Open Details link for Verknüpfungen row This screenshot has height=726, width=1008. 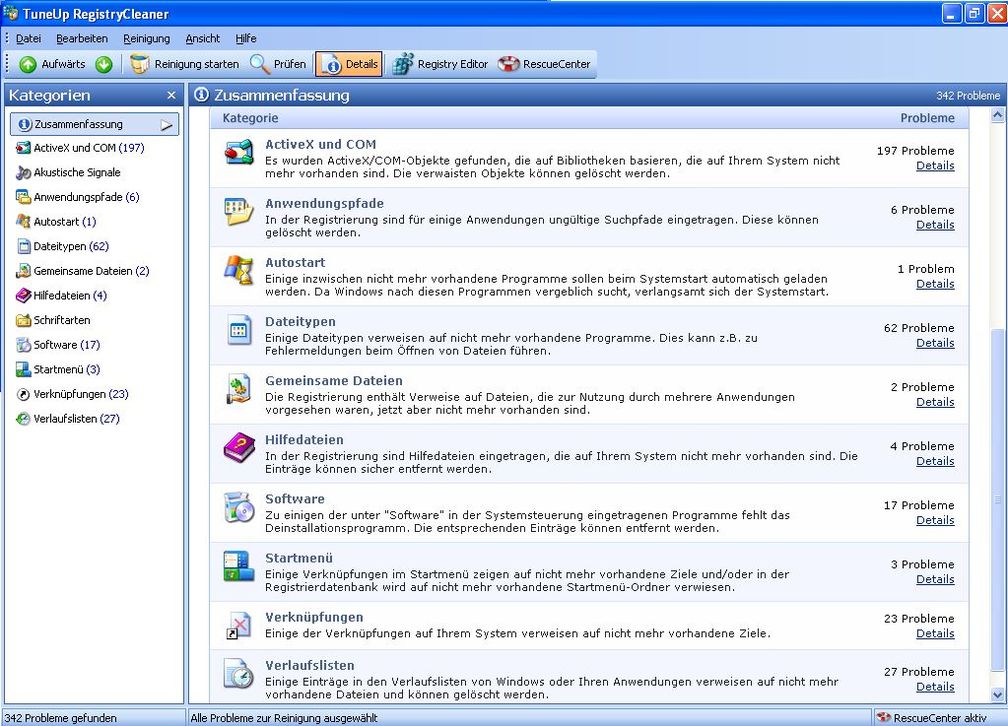(x=935, y=634)
